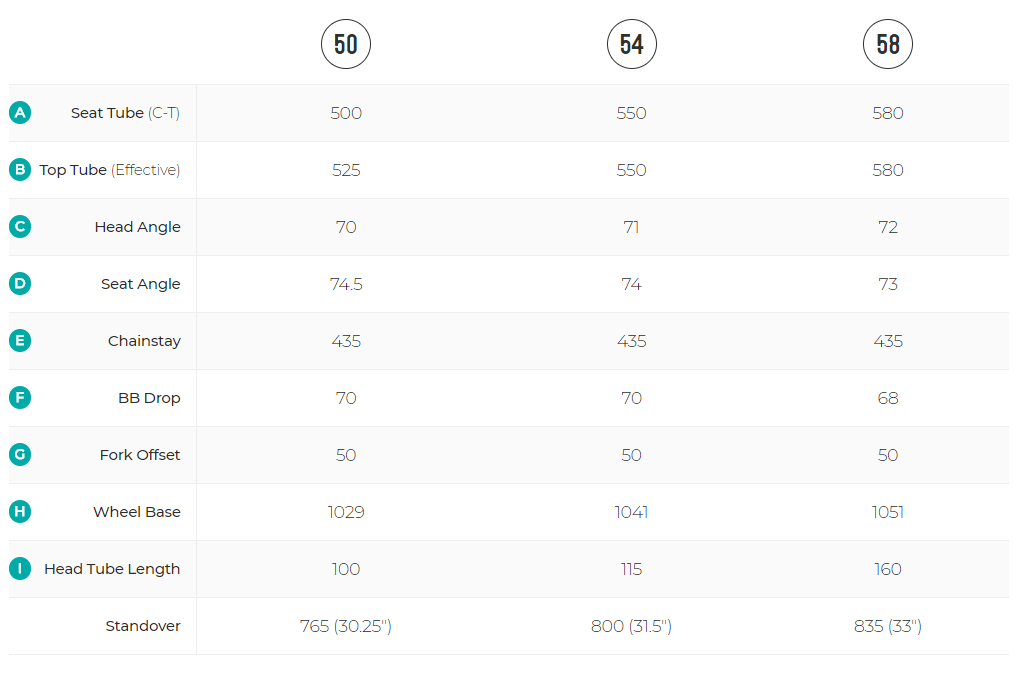The height and width of the screenshot is (673, 1017).
Task: Click the BB Drop value 68
Action: (x=888, y=398)
